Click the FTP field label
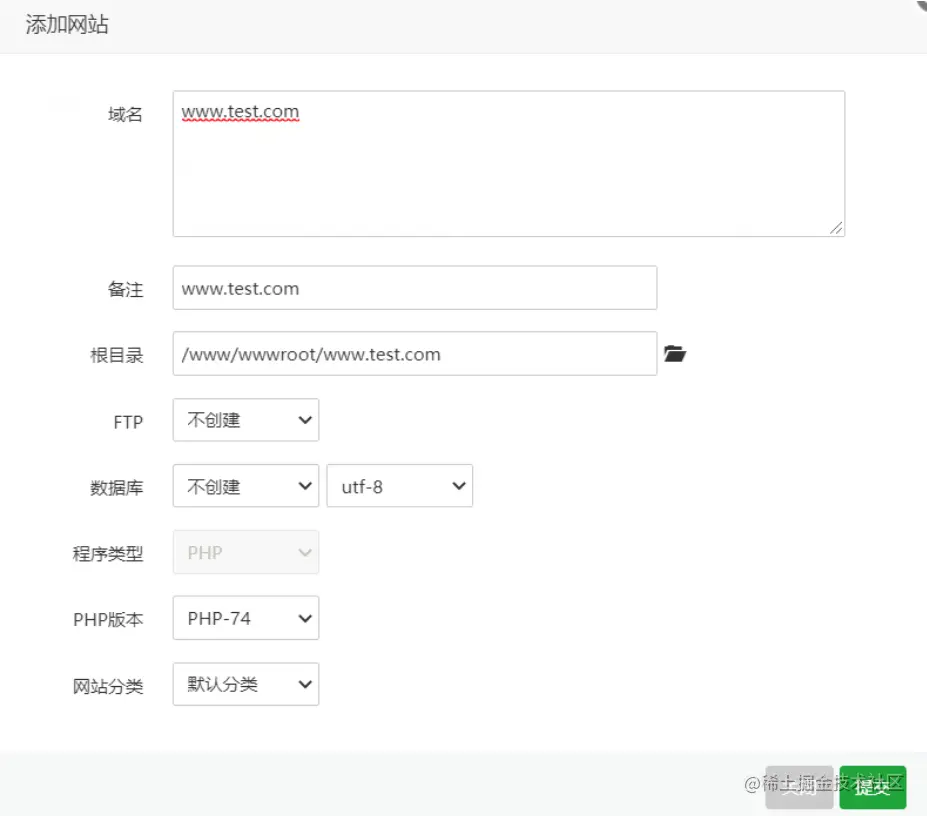Viewport: 927px width, 816px height. click(128, 422)
